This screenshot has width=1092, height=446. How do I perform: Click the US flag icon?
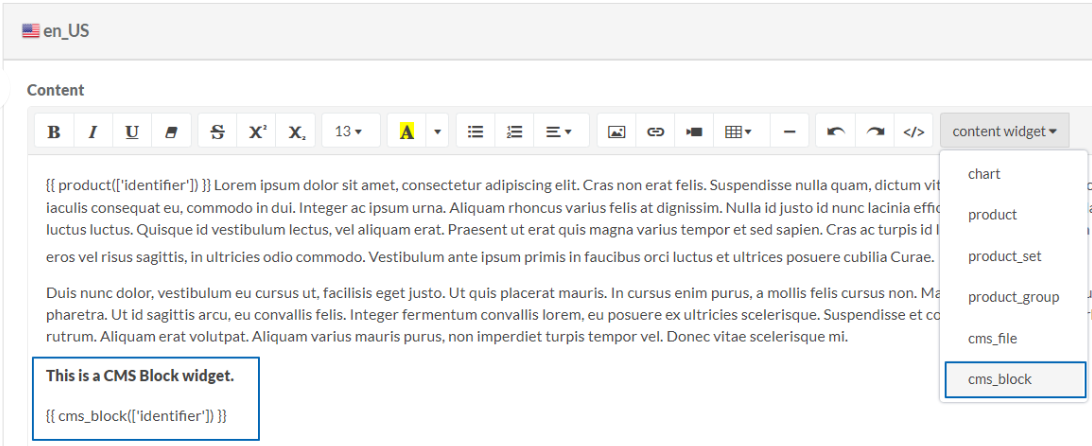pyautogui.click(x=31, y=31)
